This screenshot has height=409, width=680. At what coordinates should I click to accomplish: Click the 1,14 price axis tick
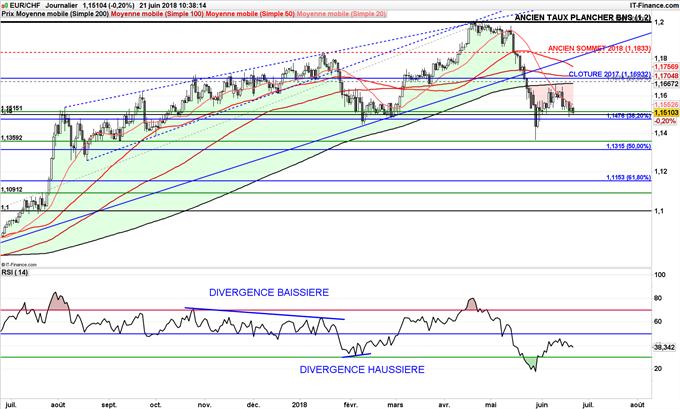(x=661, y=133)
